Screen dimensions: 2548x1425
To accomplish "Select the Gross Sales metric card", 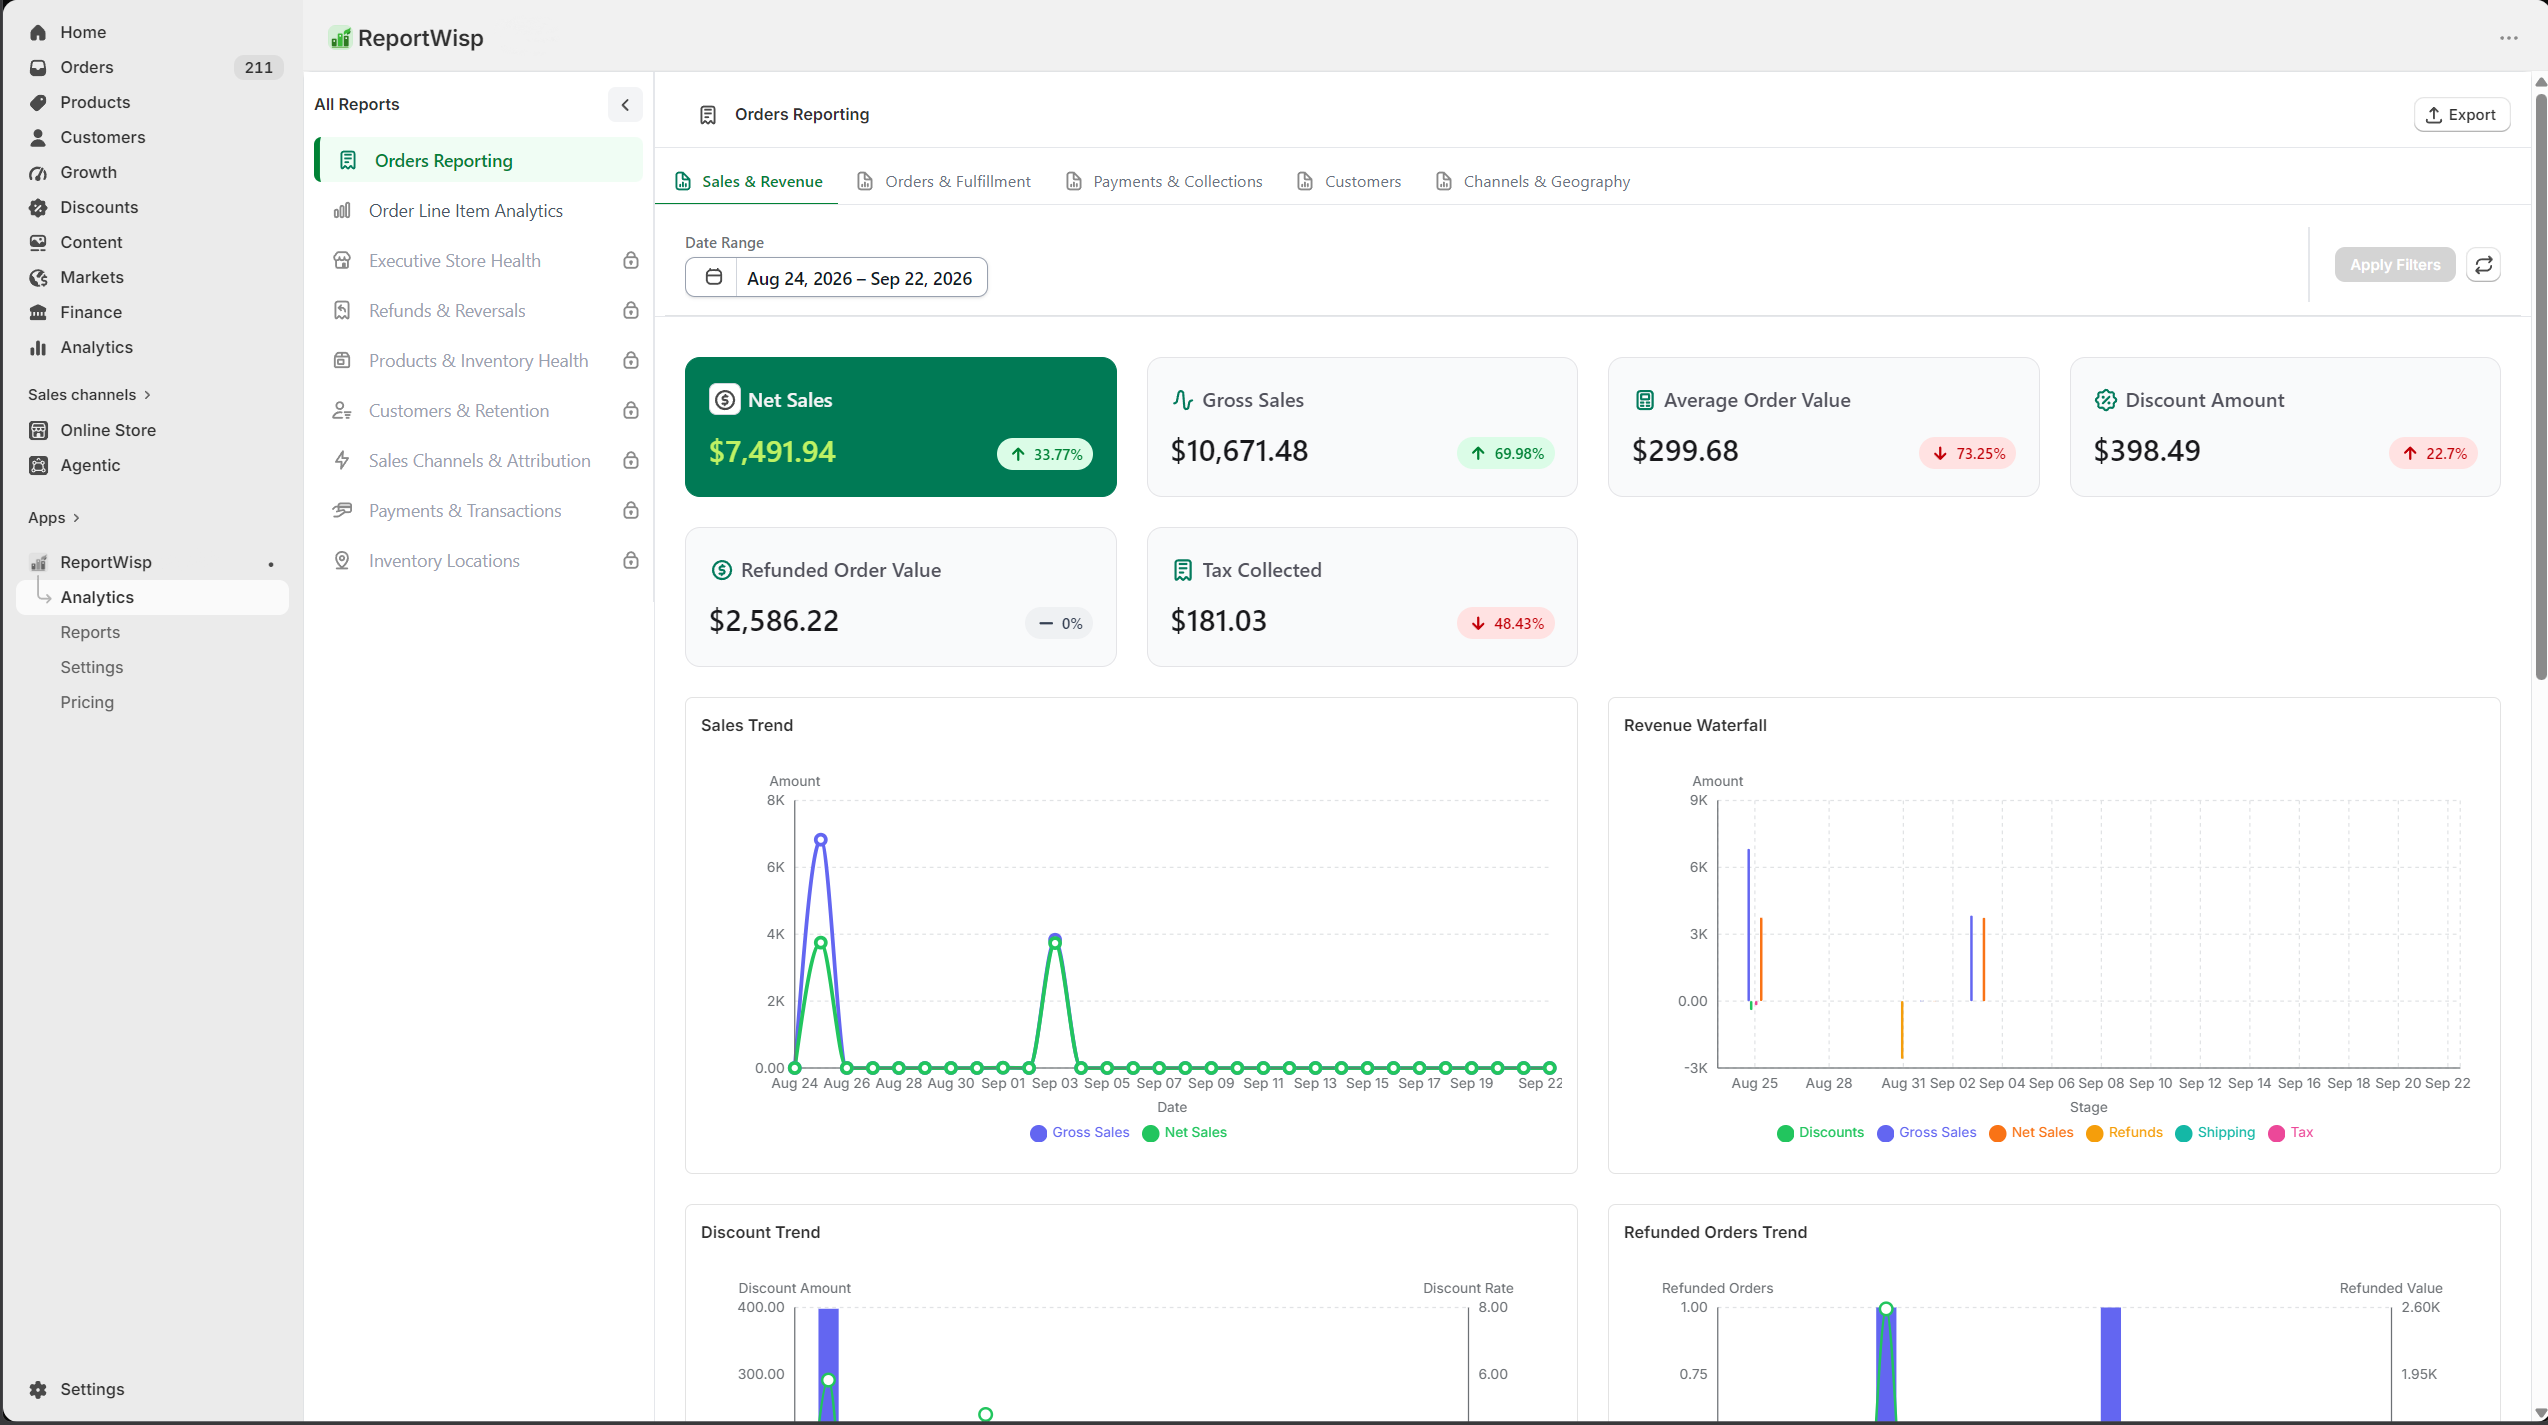I will tap(1362, 427).
